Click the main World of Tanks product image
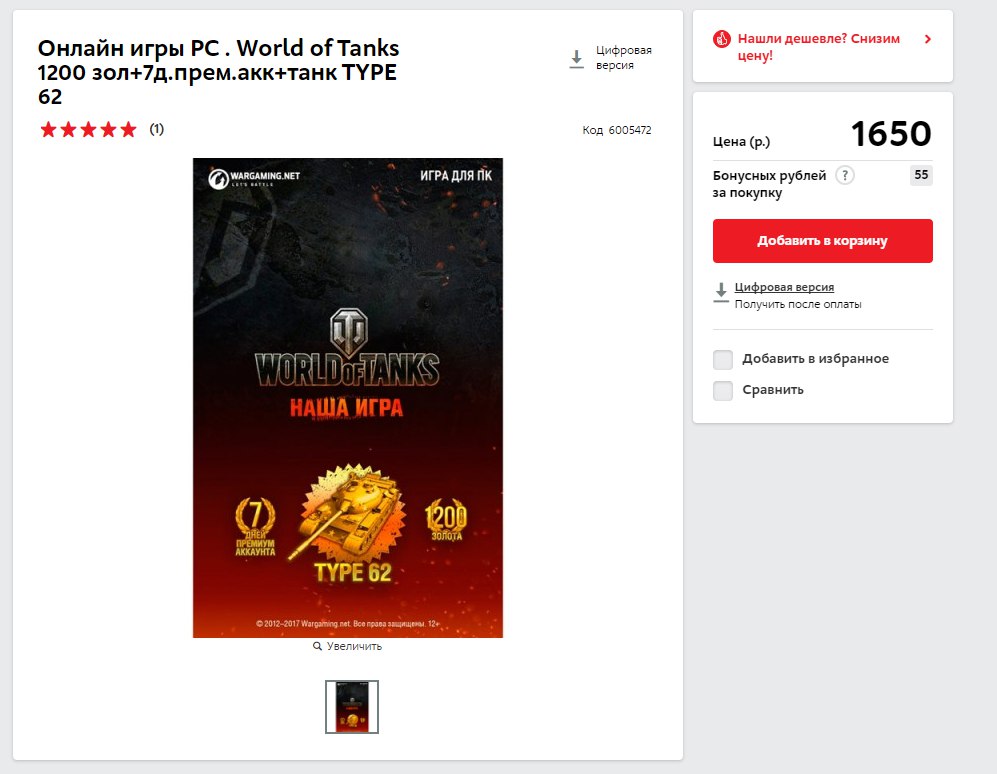Viewport: 997px width, 774px height. pos(348,397)
